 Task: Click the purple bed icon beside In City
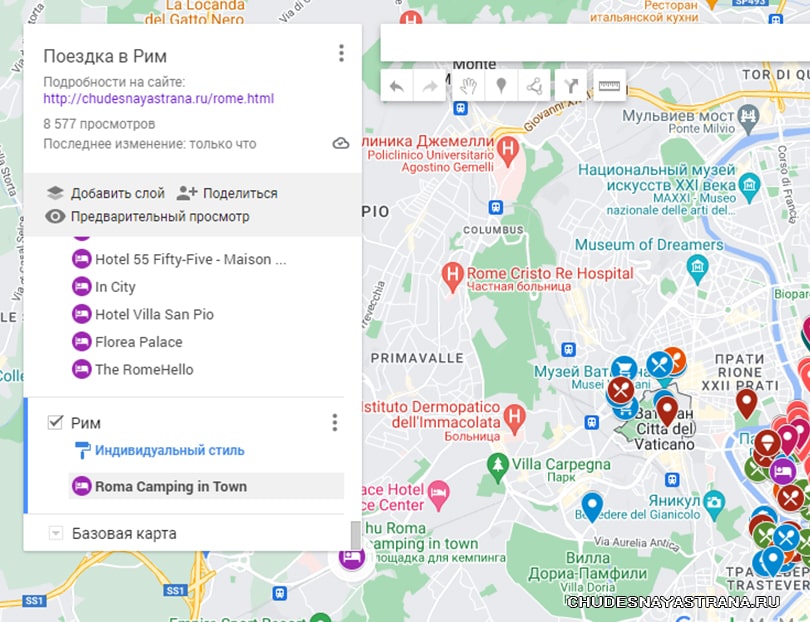[x=81, y=287]
